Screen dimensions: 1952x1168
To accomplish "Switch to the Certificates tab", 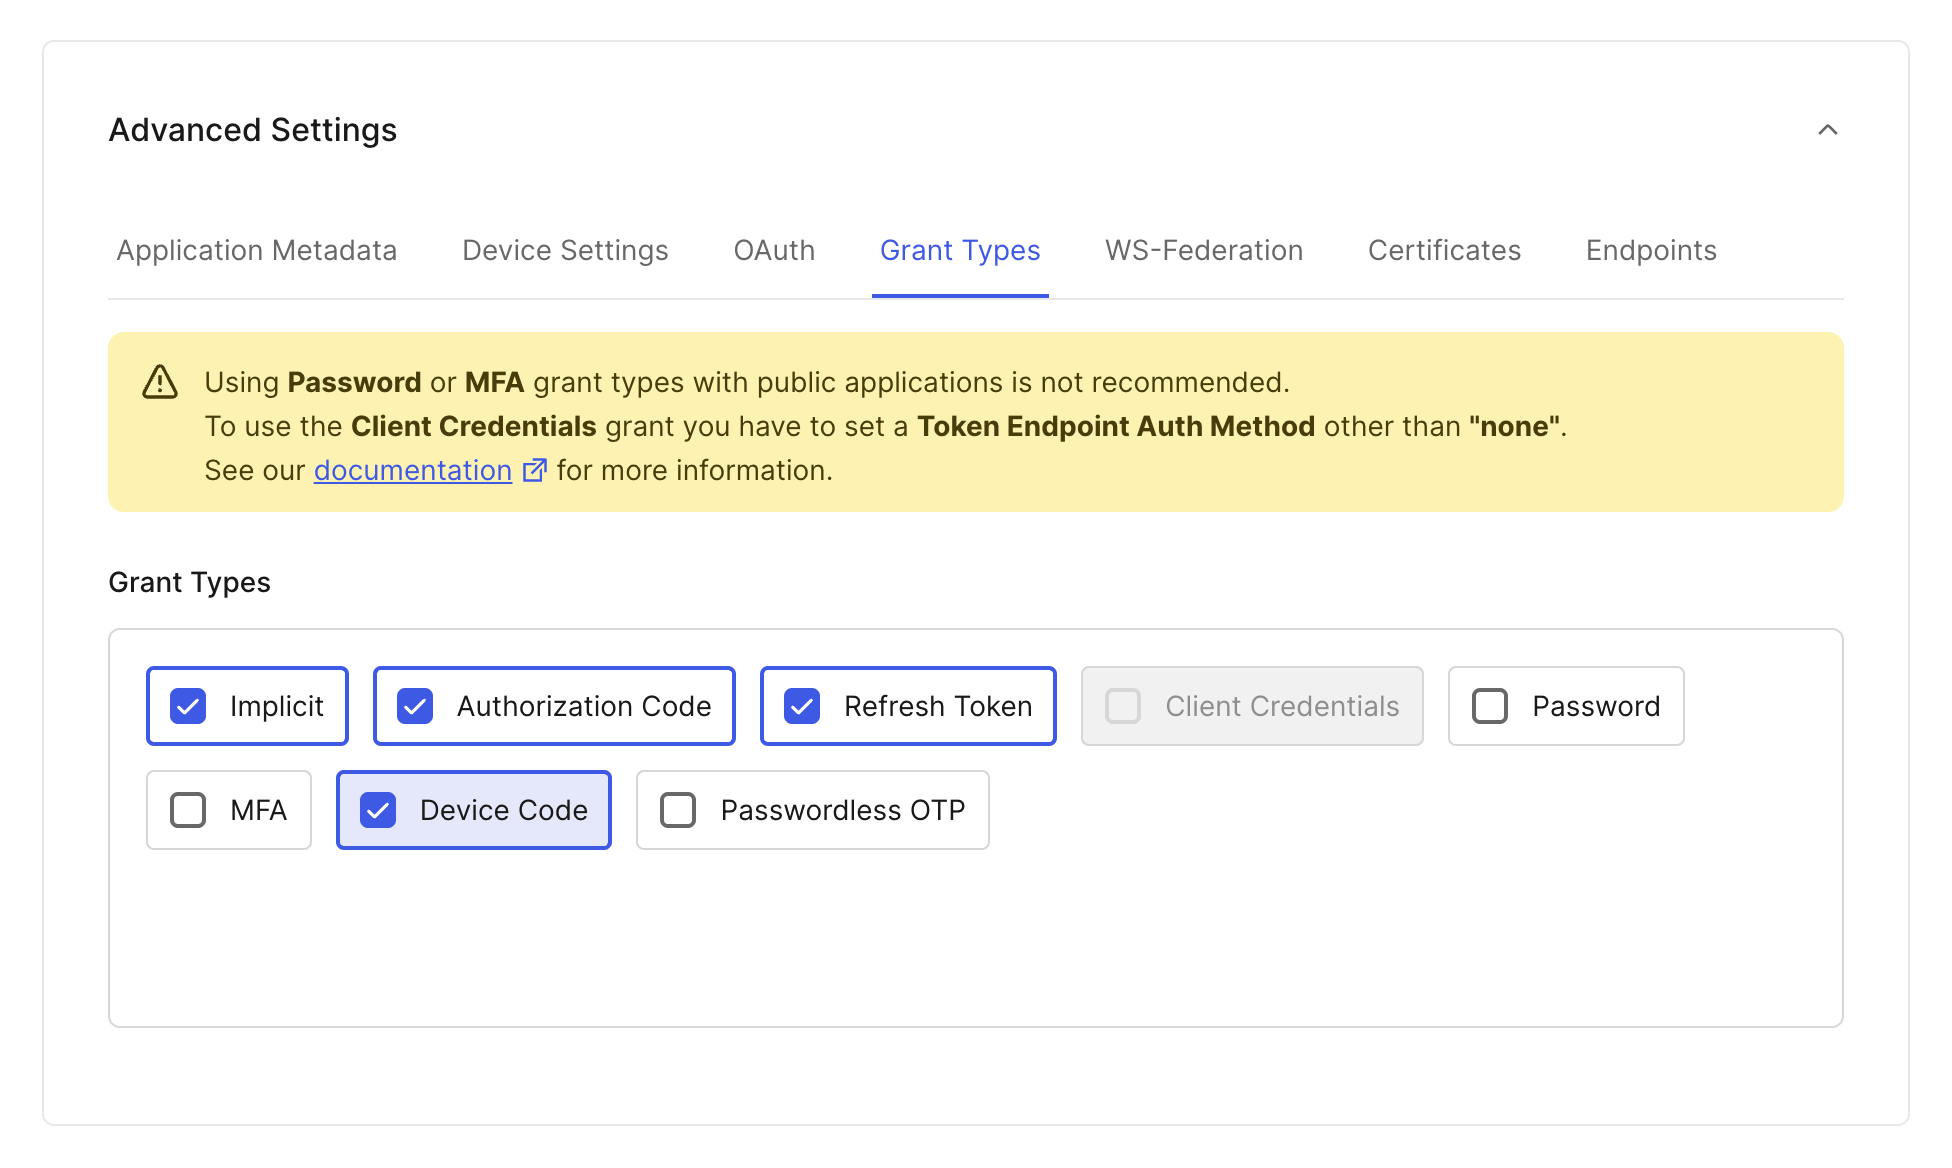I will pyautogui.click(x=1443, y=250).
